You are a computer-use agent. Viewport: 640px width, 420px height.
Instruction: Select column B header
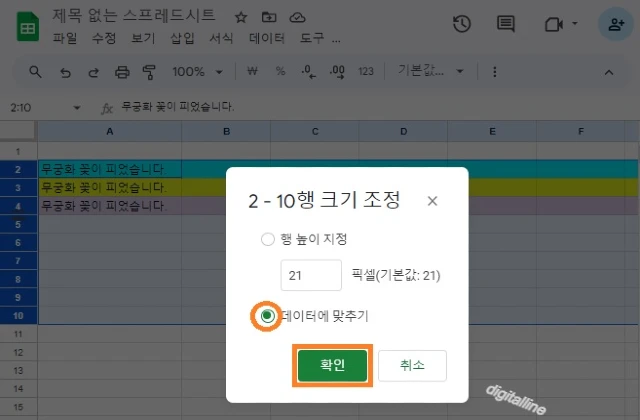point(226,131)
